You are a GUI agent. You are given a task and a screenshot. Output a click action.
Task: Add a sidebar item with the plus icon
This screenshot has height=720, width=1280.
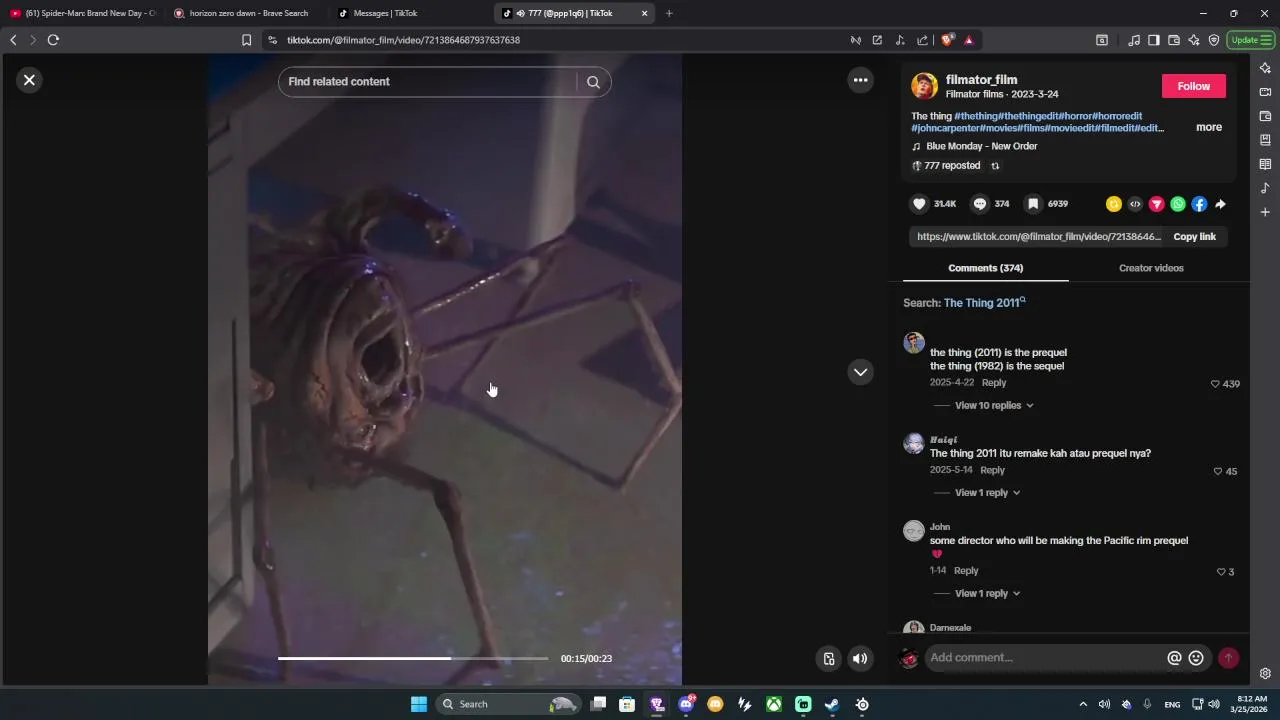click(x=1265, y=212)
